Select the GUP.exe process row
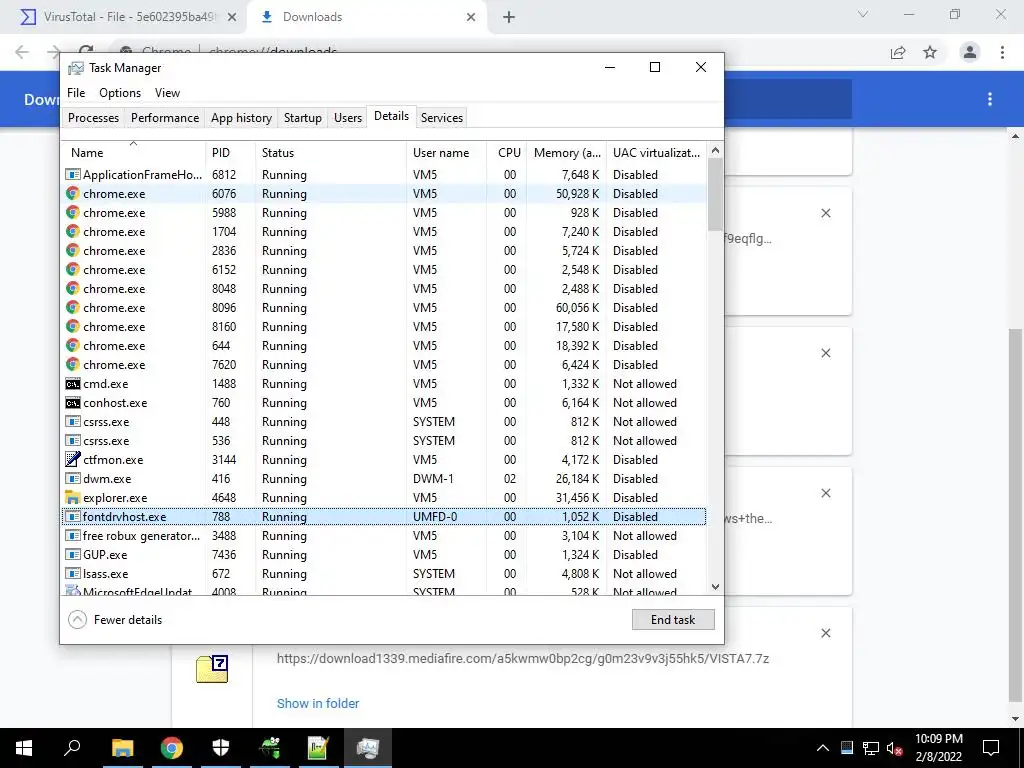 [384, 554]
